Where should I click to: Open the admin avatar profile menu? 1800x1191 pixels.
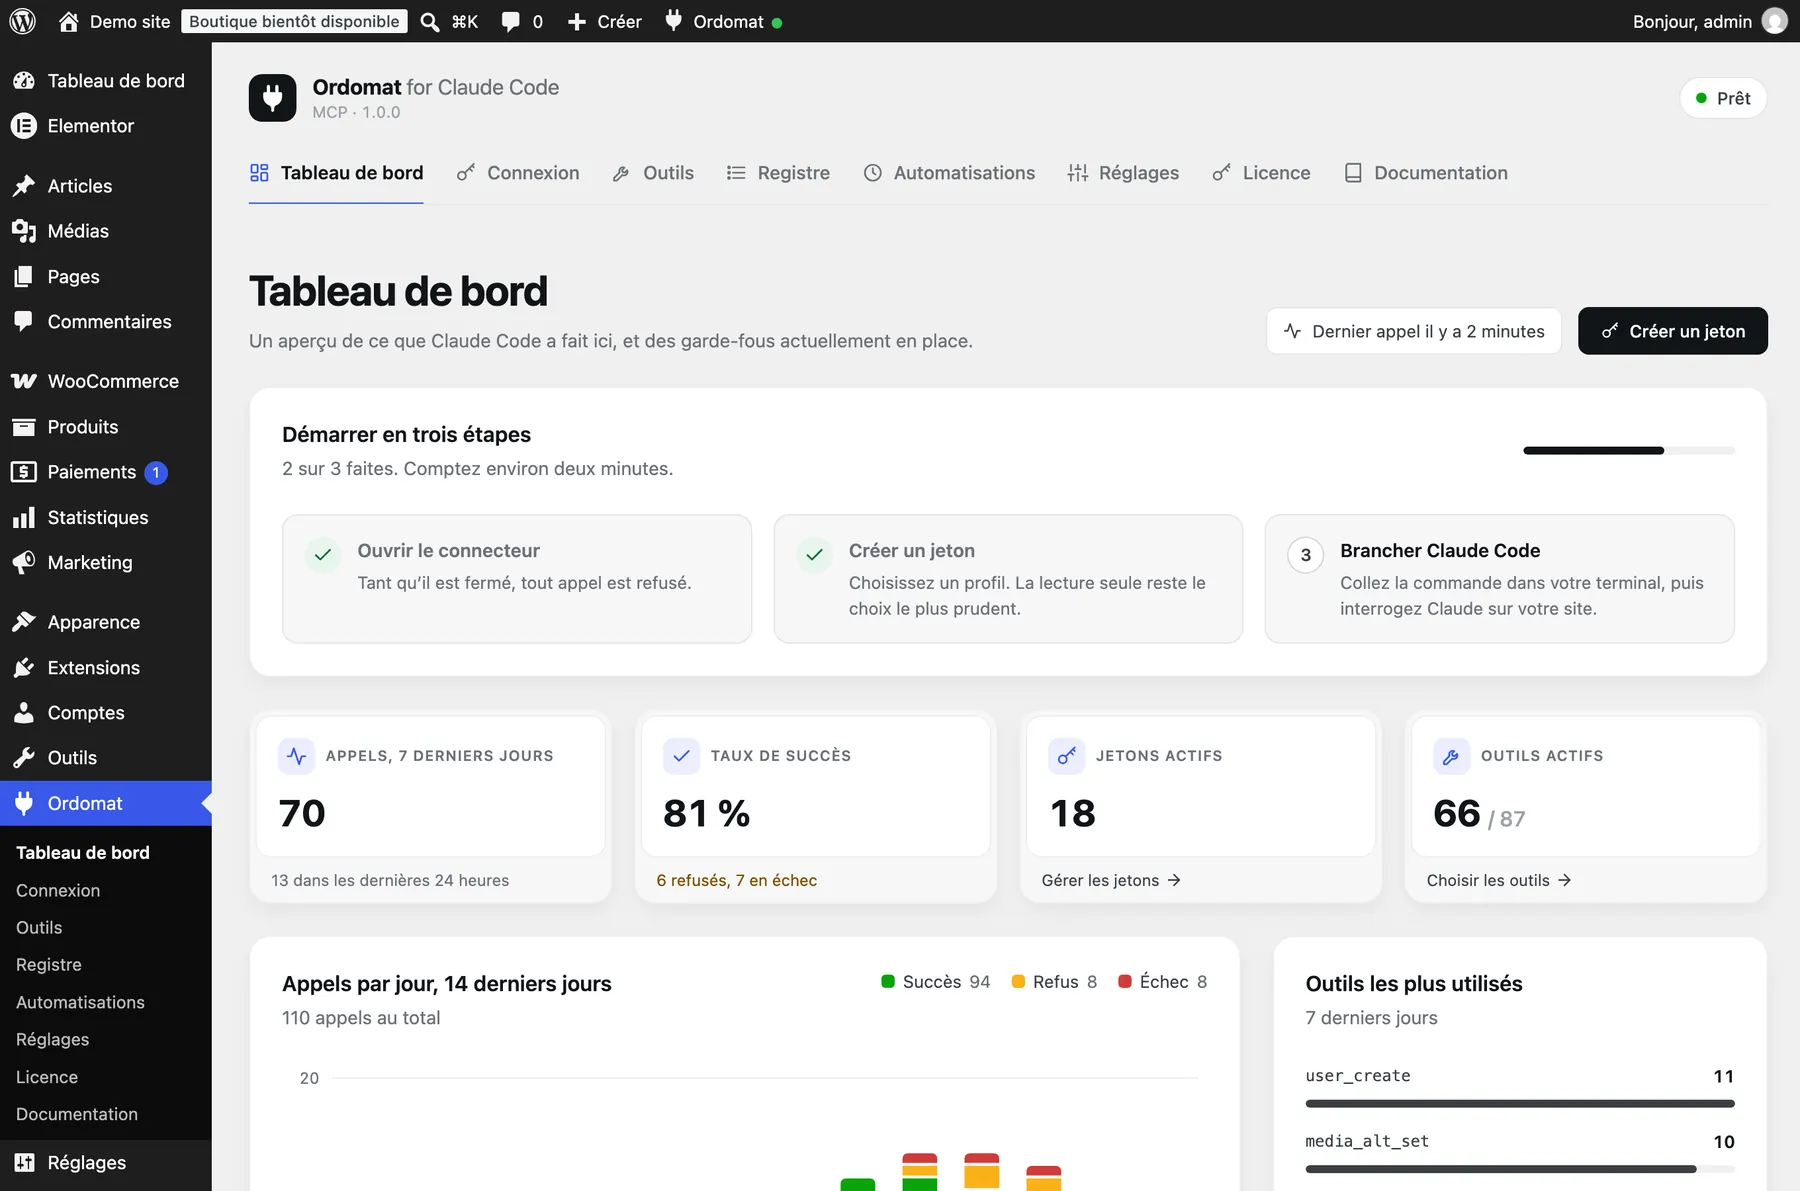tap(1774, 21)
